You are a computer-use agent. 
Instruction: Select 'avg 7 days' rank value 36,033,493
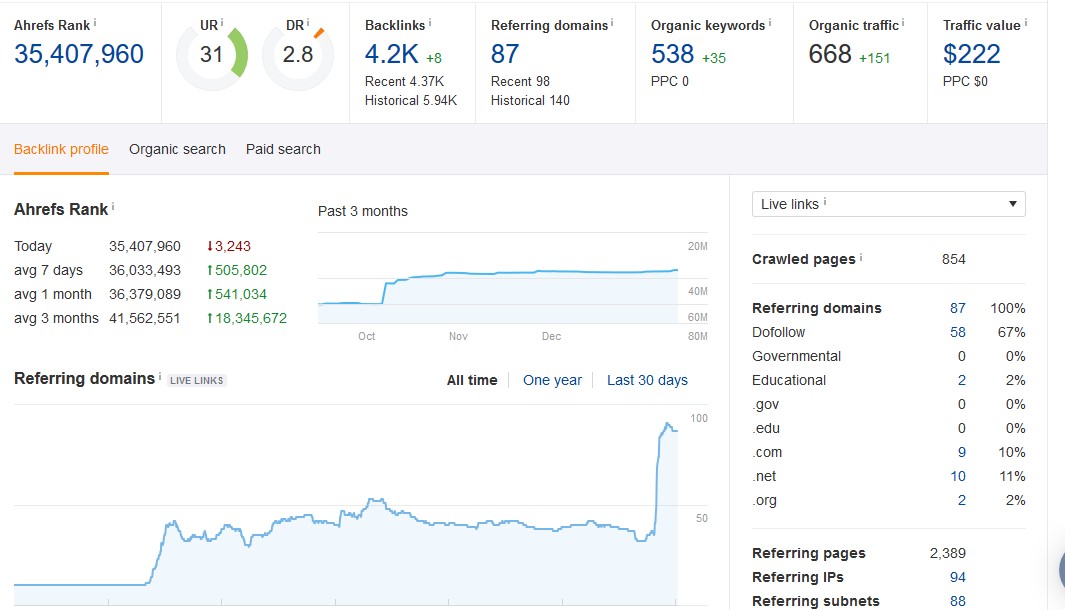(x=145, y=270)
